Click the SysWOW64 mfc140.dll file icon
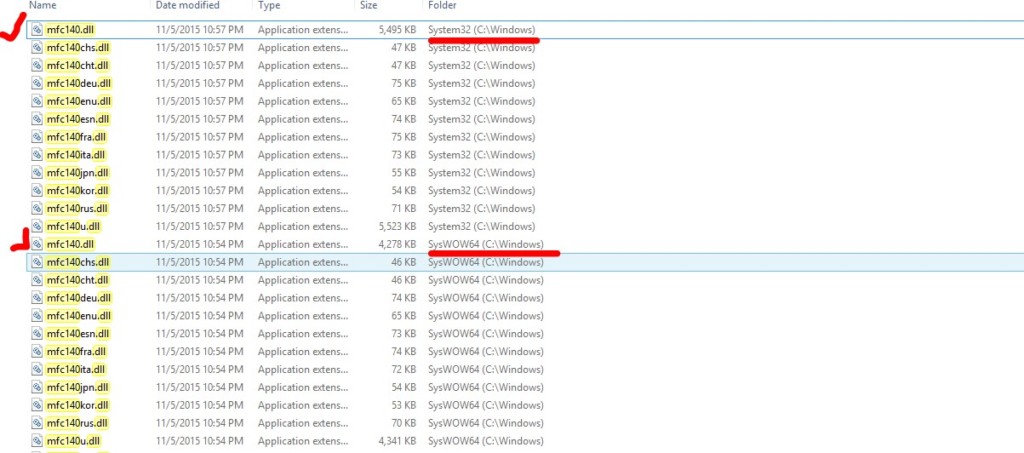 point(37,244)
